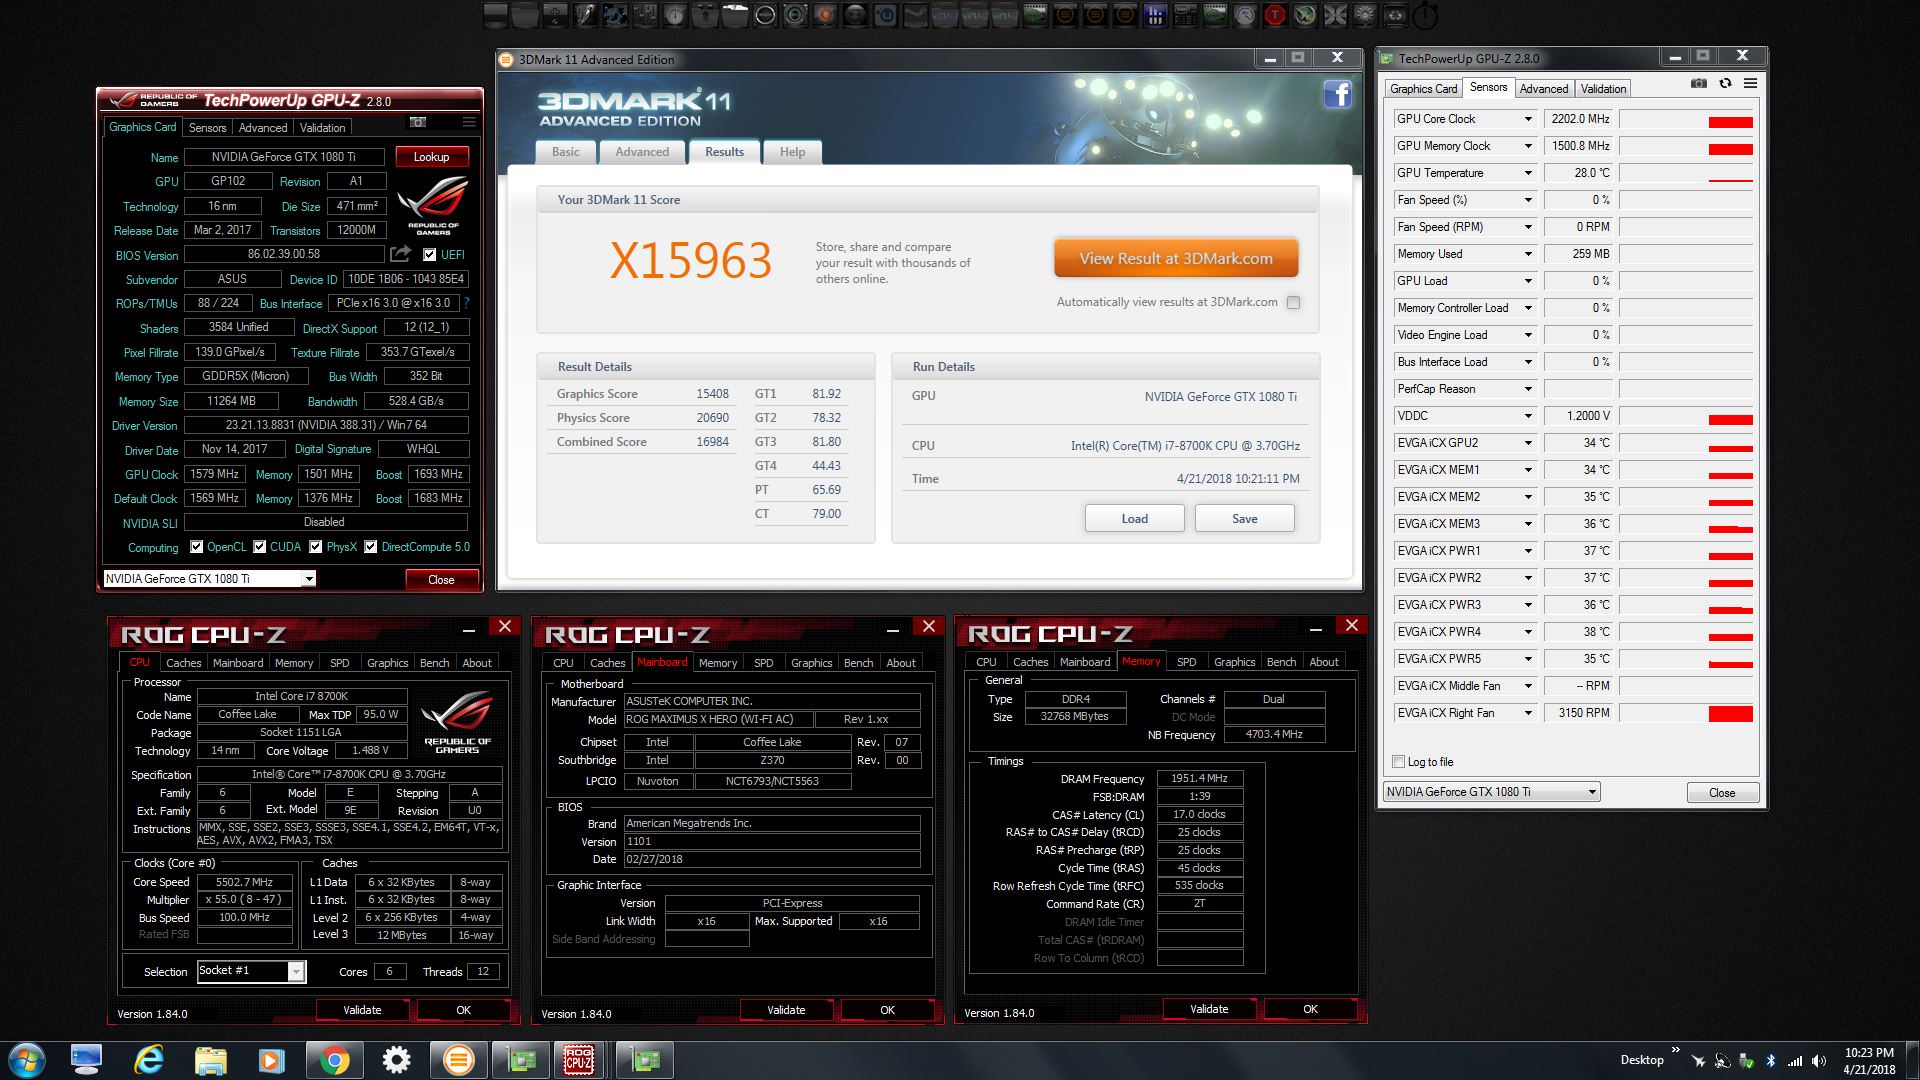Click View Result at 3DMark.com button
Viewport: 1920px width, 1080px height.
(1176, 258)
